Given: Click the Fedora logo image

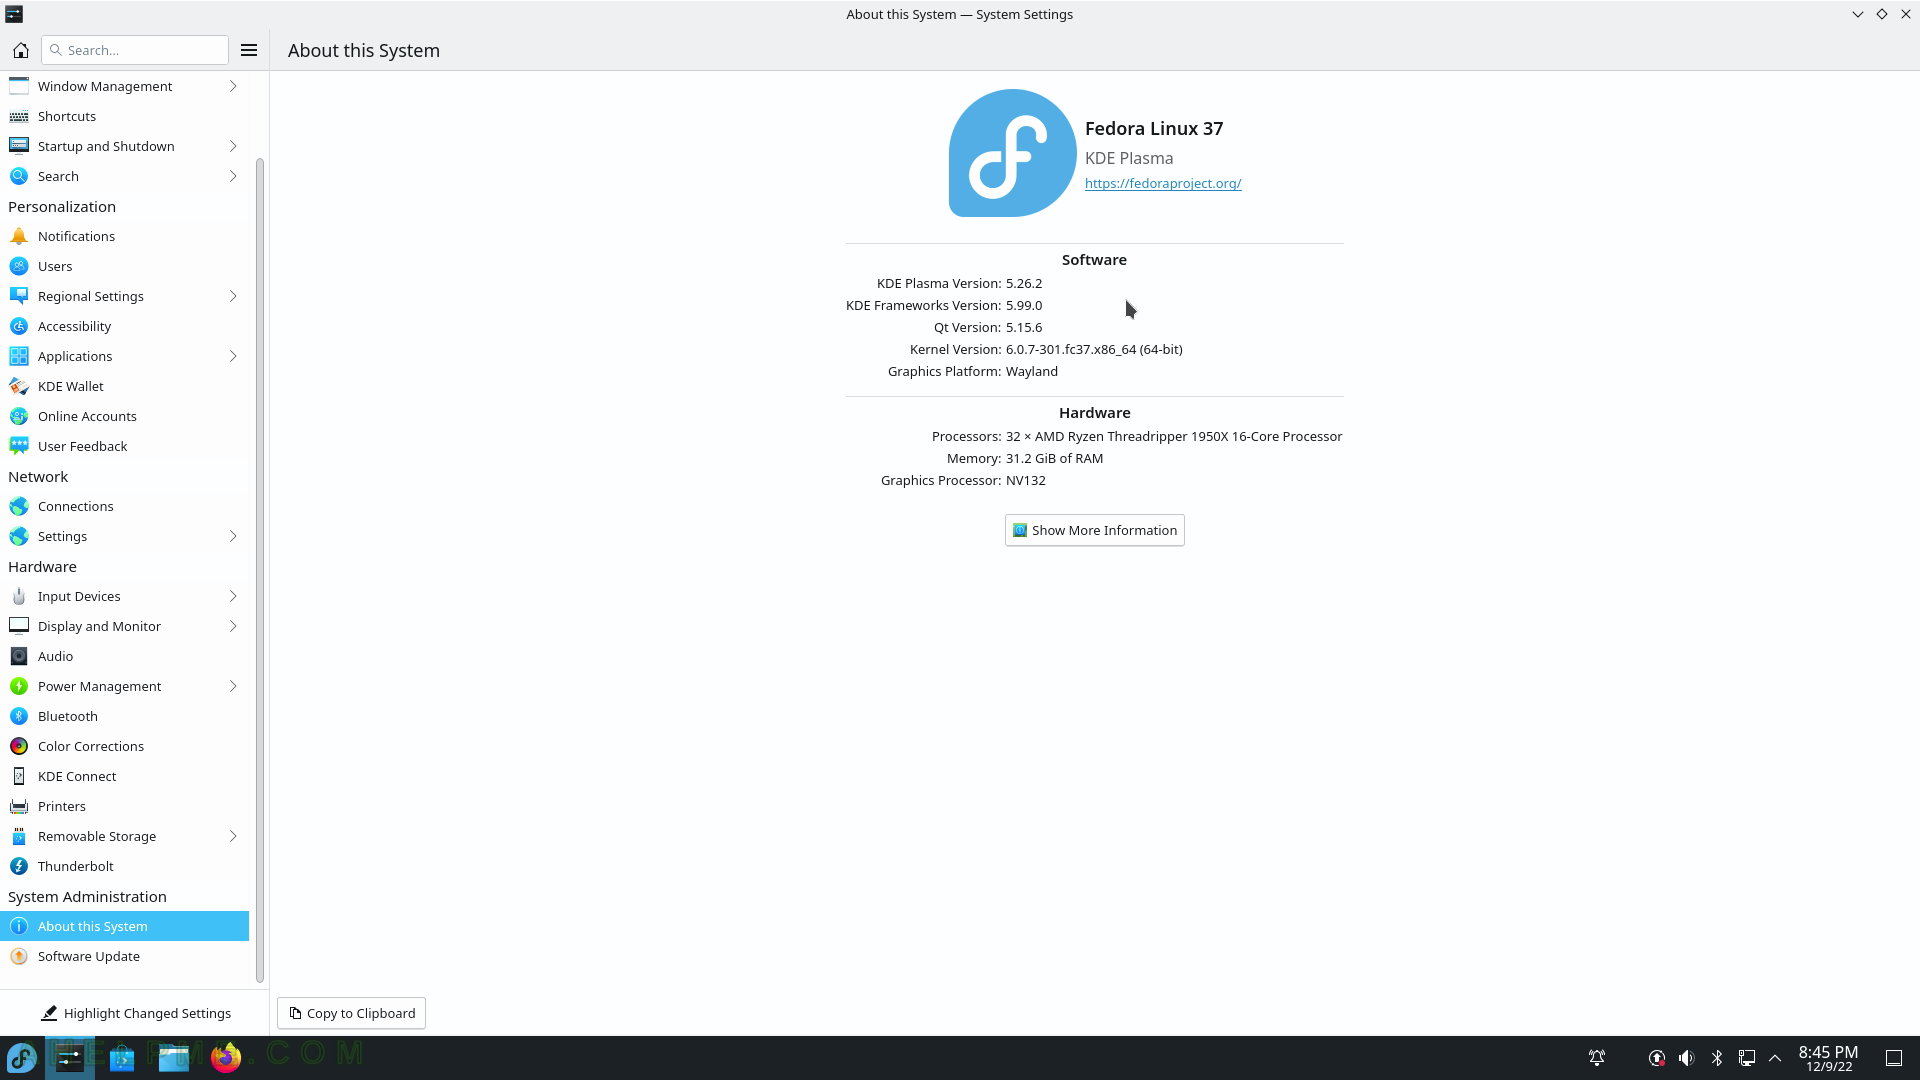Looking at the screenshot, I should [1012, 153].
